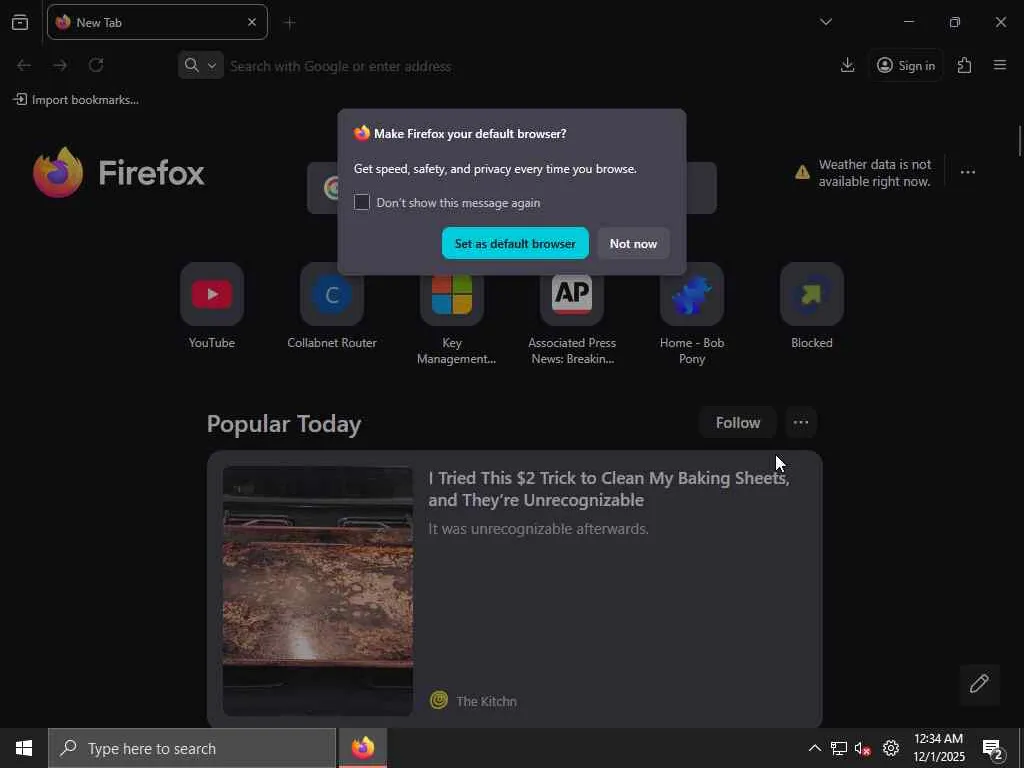Open the YouTube shortcut tile

click(212, 295)
